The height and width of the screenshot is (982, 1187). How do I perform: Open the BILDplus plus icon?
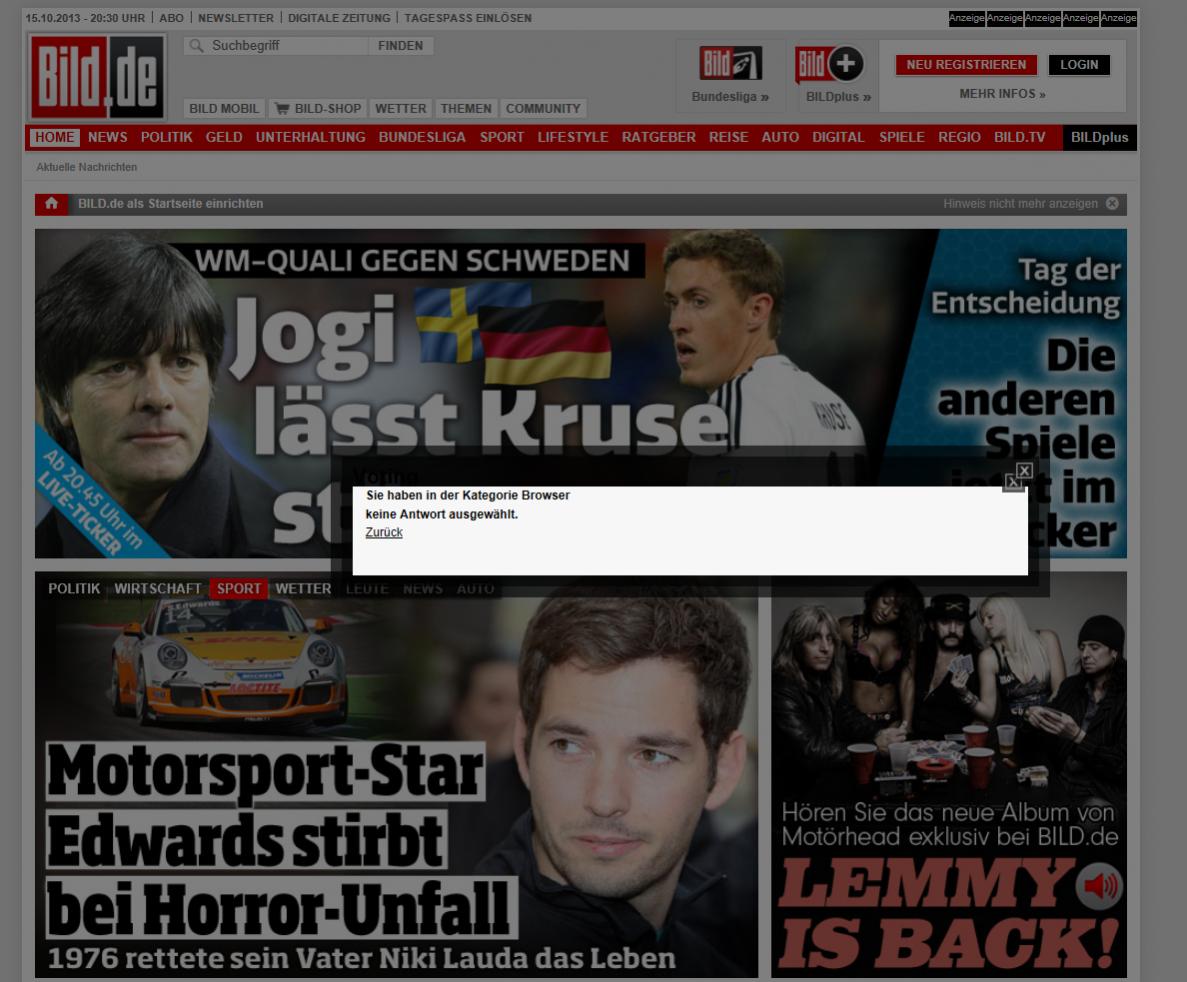point(830,64)
